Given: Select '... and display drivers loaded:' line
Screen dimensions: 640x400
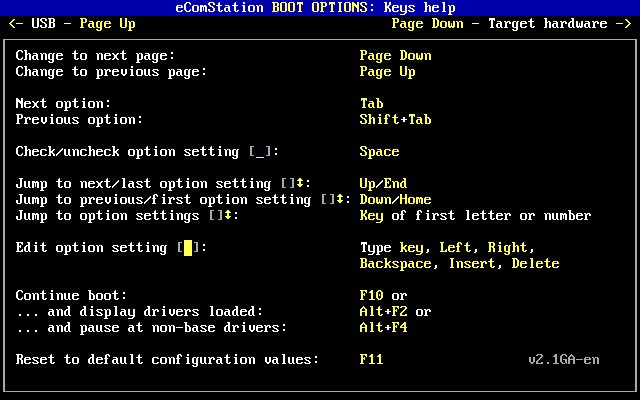Looking at the screenshot, I should pos(139,312).
